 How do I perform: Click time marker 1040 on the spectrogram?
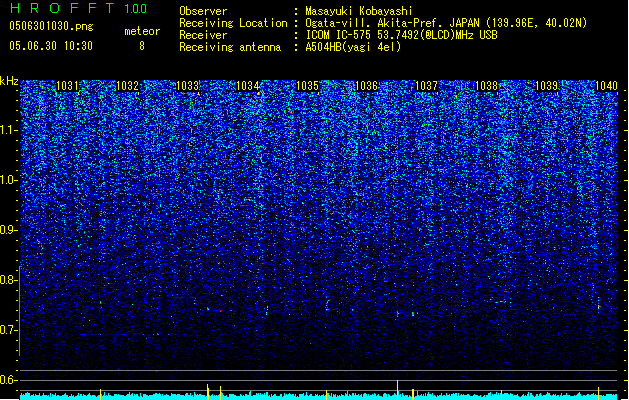[606, 86]
